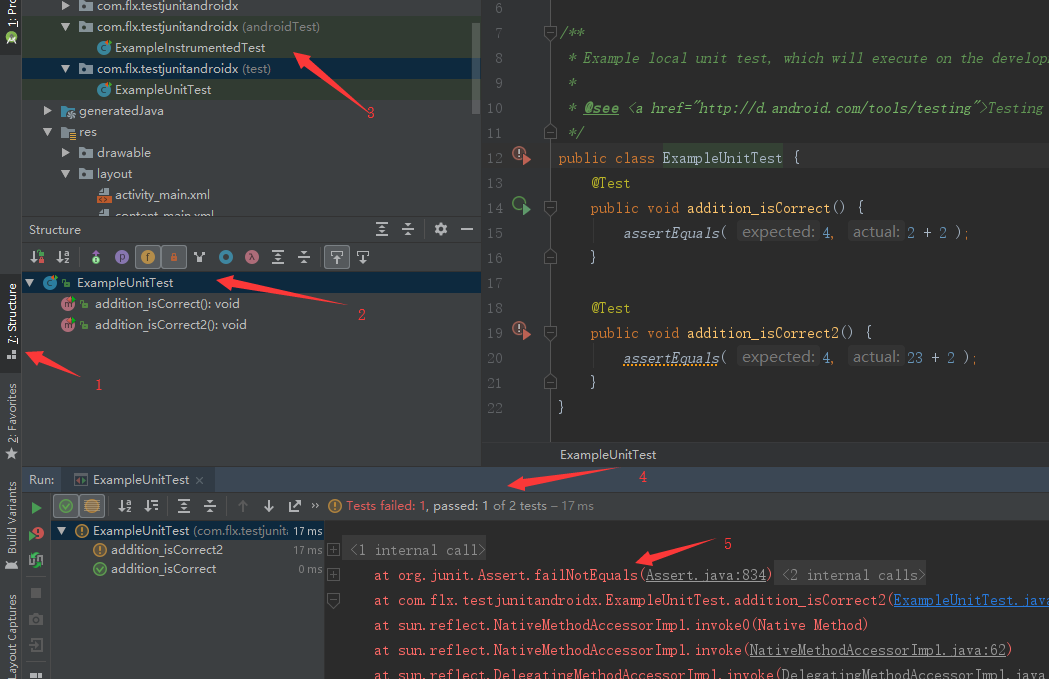Open Structure panel settings gear

click(x=440, y=229)
